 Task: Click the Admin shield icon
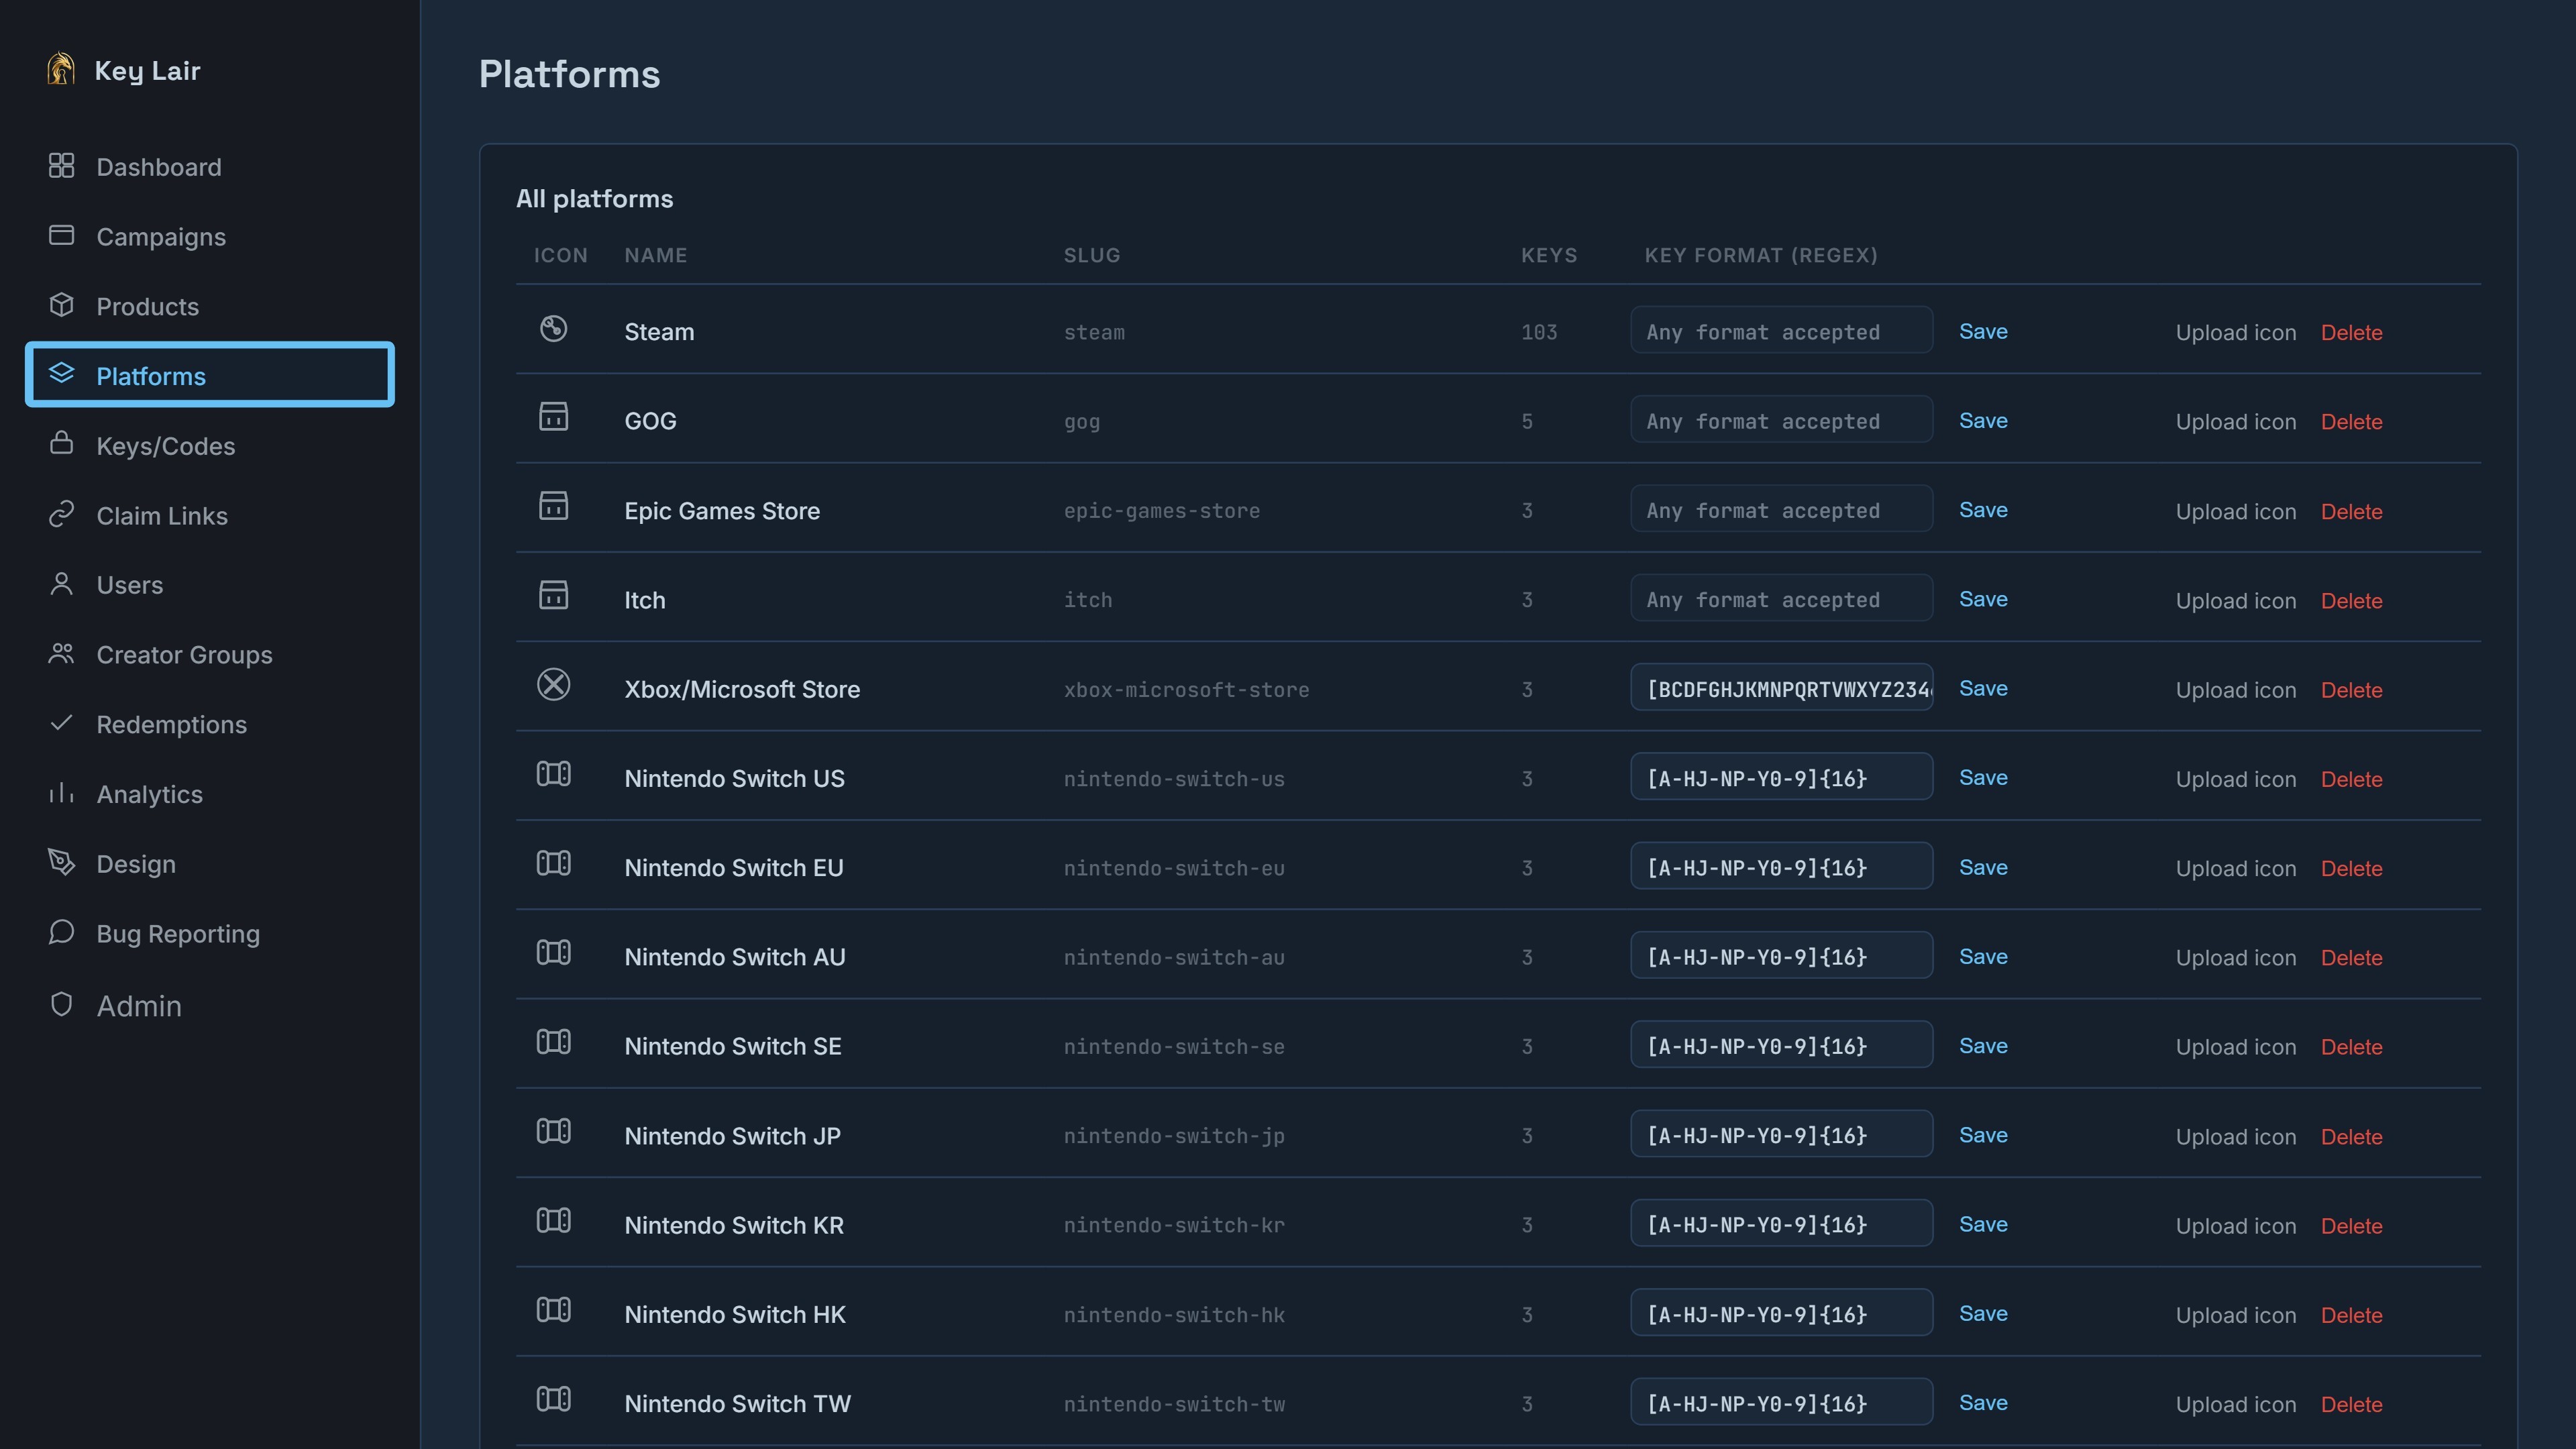pyautogui.click(x=61, y=1004)
